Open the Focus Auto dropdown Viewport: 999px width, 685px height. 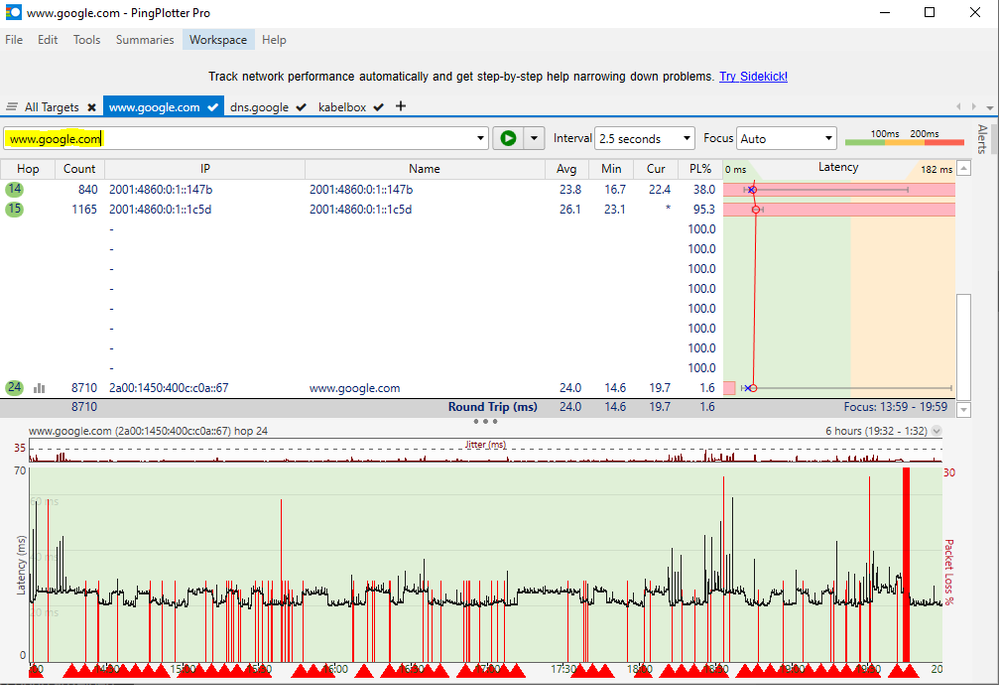(786, 138)
